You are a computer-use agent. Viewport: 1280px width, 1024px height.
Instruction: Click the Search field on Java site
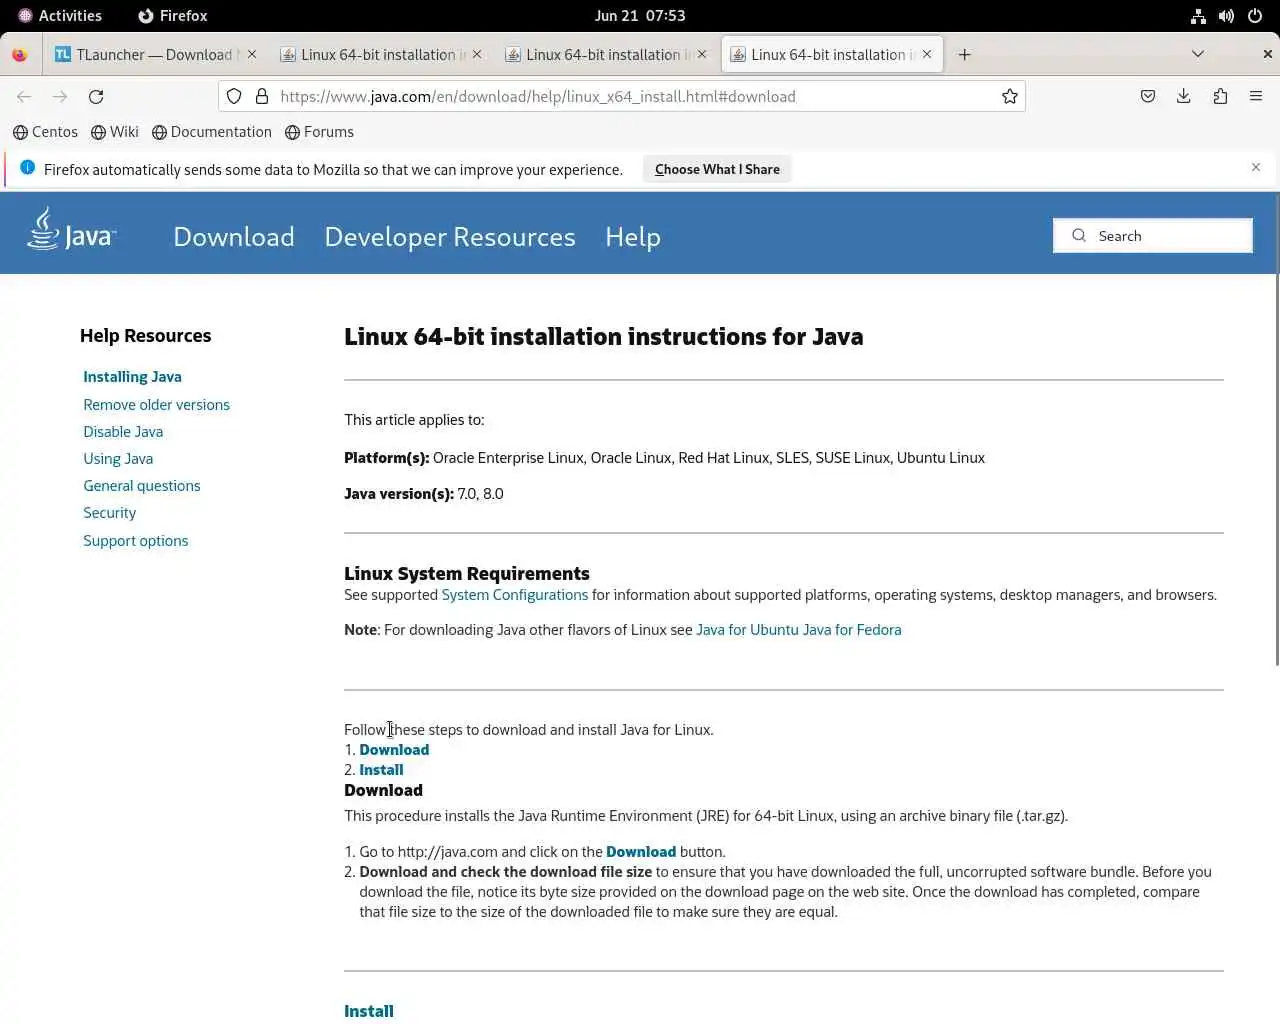click(x=1153, y=236)
